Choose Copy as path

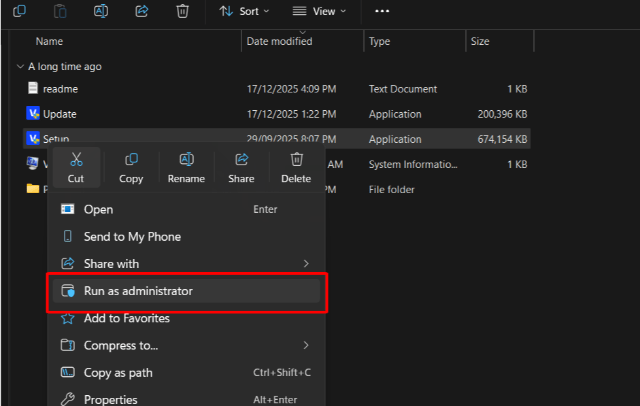click(186, 373)
